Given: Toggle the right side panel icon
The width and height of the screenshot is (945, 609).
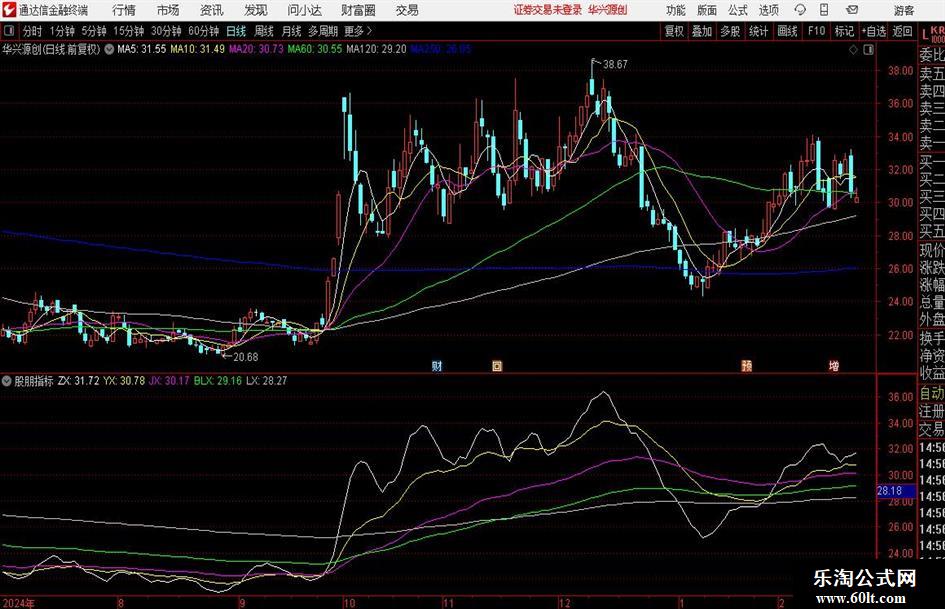Looking at the screenshot, I should [x=868, y=49].
